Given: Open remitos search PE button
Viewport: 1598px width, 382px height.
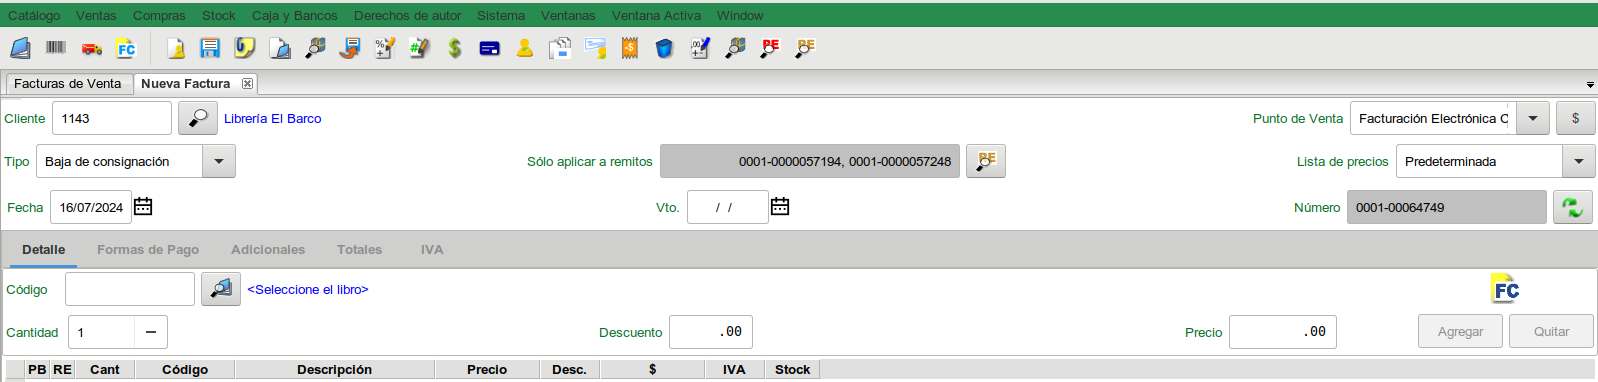Looking at the screenshot, I should [986, 161].
